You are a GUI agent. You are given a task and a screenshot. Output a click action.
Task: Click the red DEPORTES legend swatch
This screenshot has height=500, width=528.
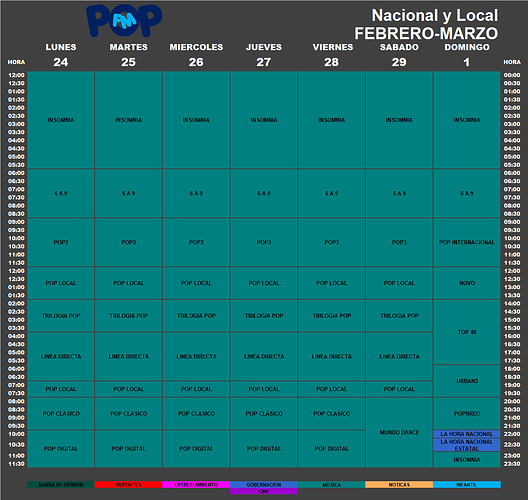(x=128, y=485)
